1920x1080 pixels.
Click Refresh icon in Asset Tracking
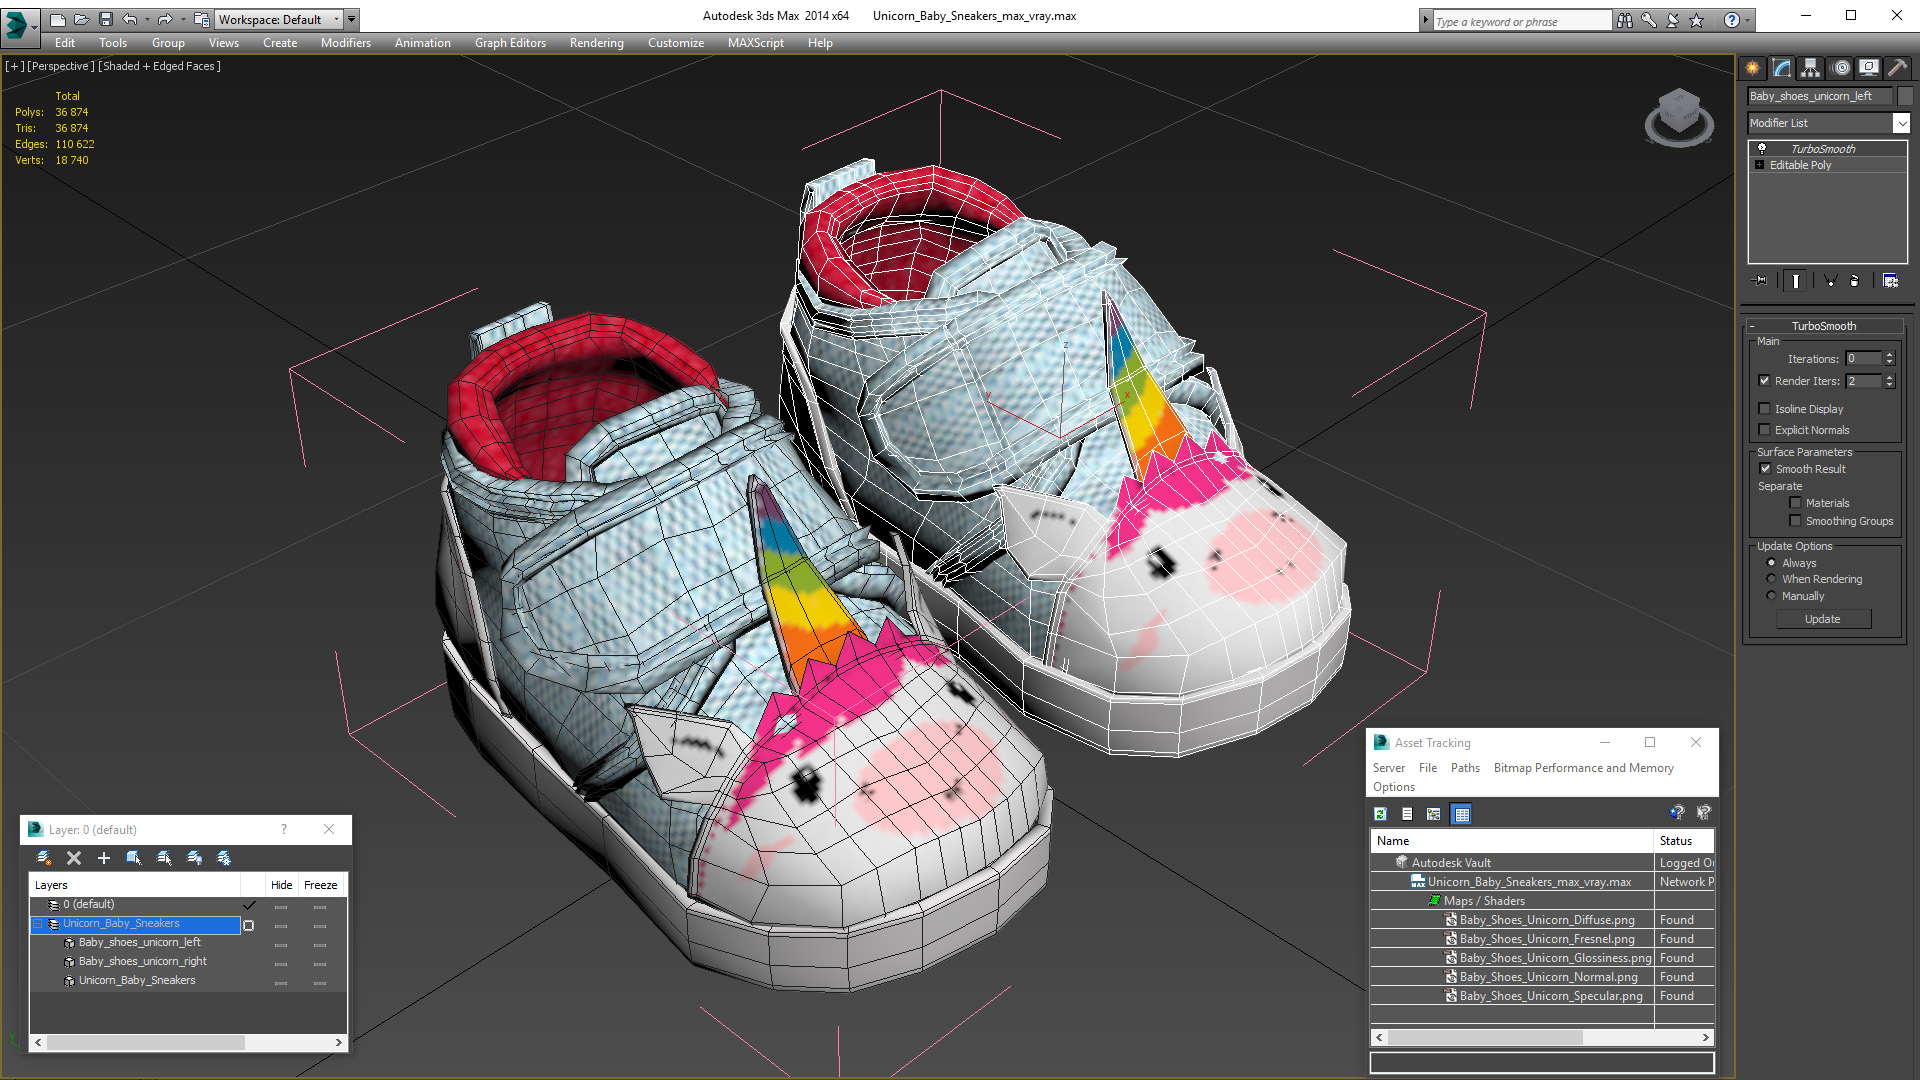click(x=1381, y=814)
